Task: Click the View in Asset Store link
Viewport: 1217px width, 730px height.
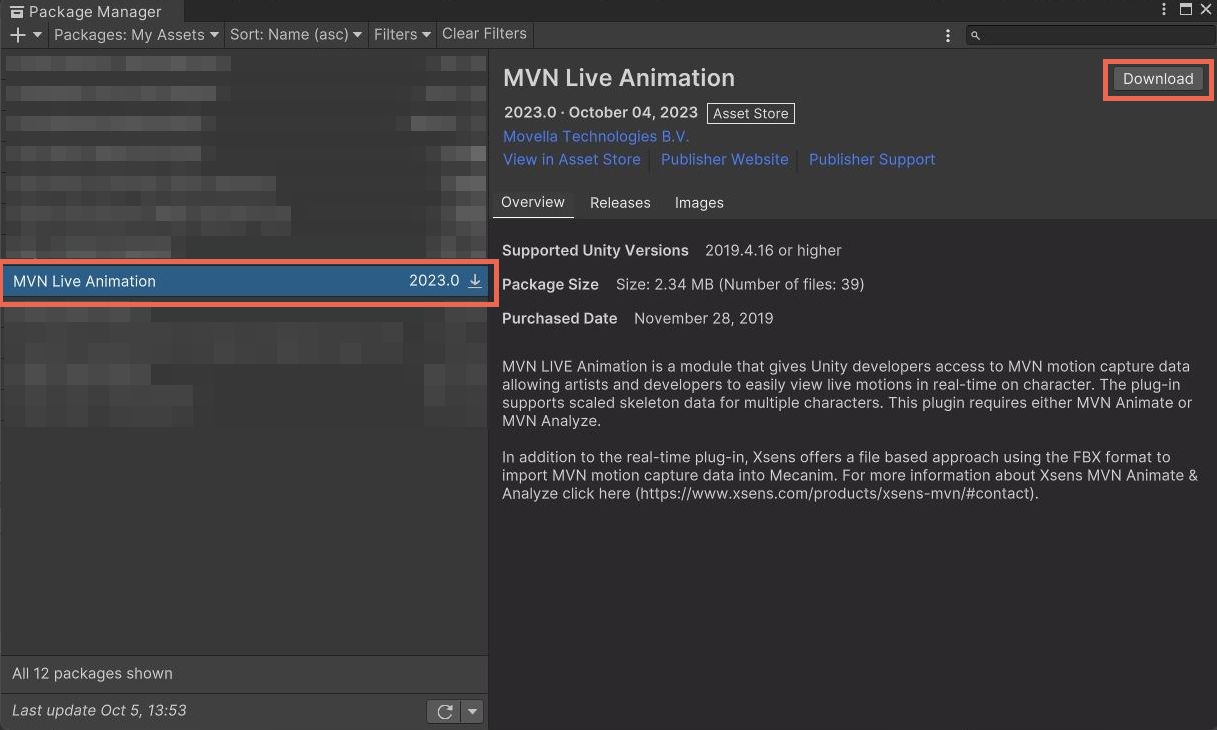Action: (571, 159)
